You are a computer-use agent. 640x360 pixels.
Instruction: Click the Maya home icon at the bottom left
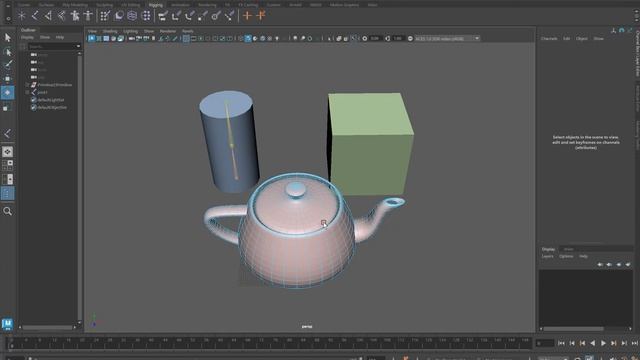coord(7,324)
